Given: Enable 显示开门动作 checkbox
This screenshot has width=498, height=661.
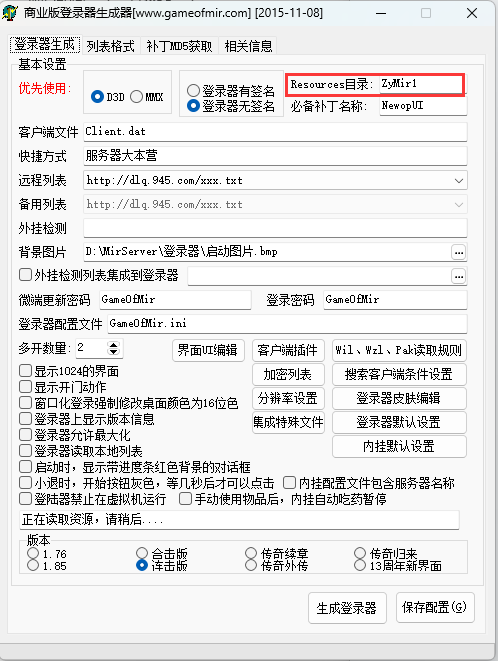Looking at the screenshot, I should (25, 387).
